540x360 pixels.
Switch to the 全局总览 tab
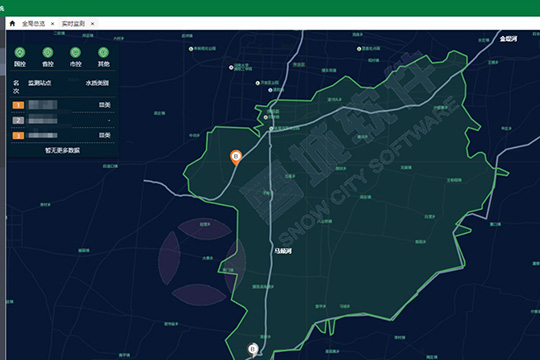click(33, 23)
